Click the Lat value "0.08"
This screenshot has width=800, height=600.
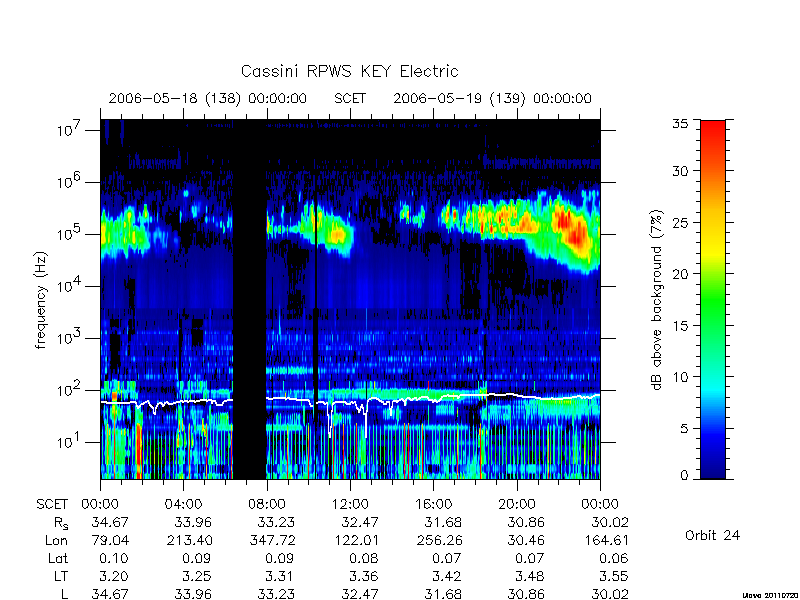point(364,559)
